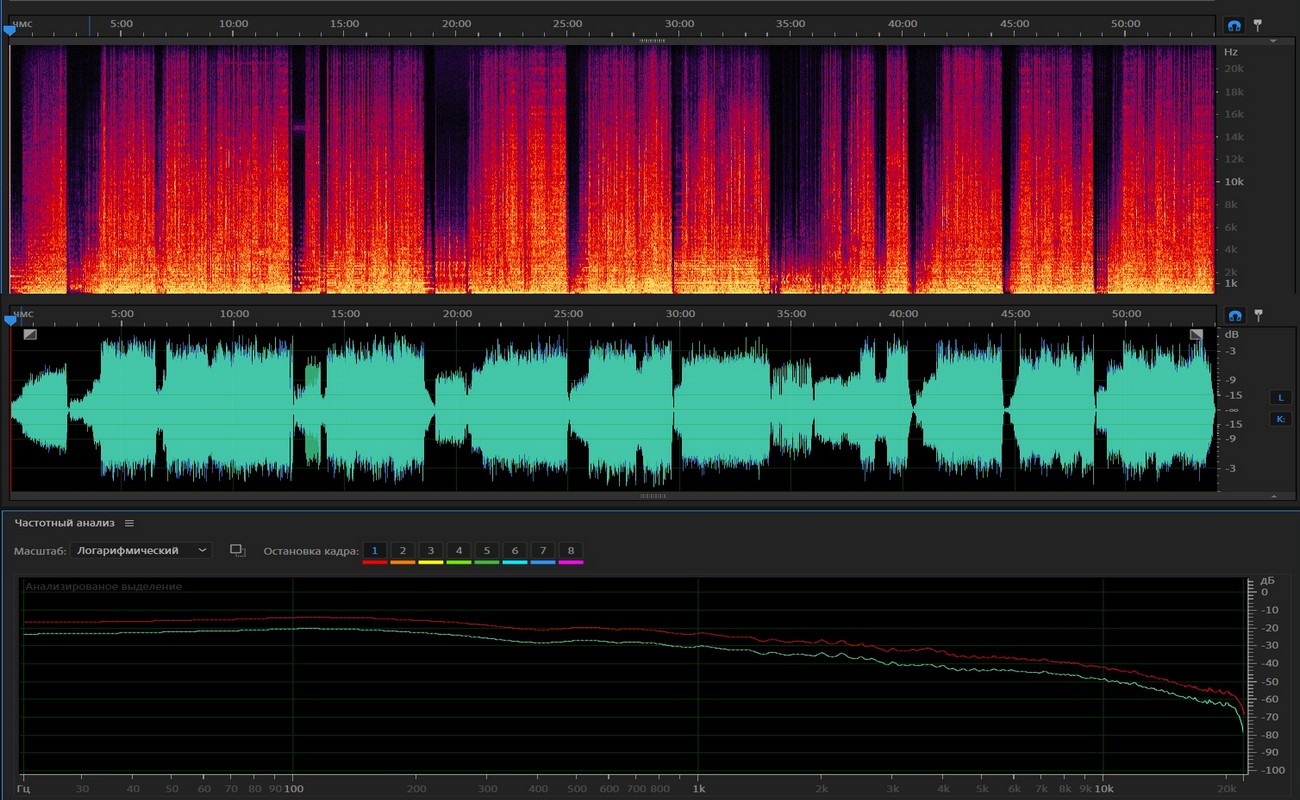Click the 5 hold button with green swatch
This screenshot has width=1300, height=800.
point(487,551)
